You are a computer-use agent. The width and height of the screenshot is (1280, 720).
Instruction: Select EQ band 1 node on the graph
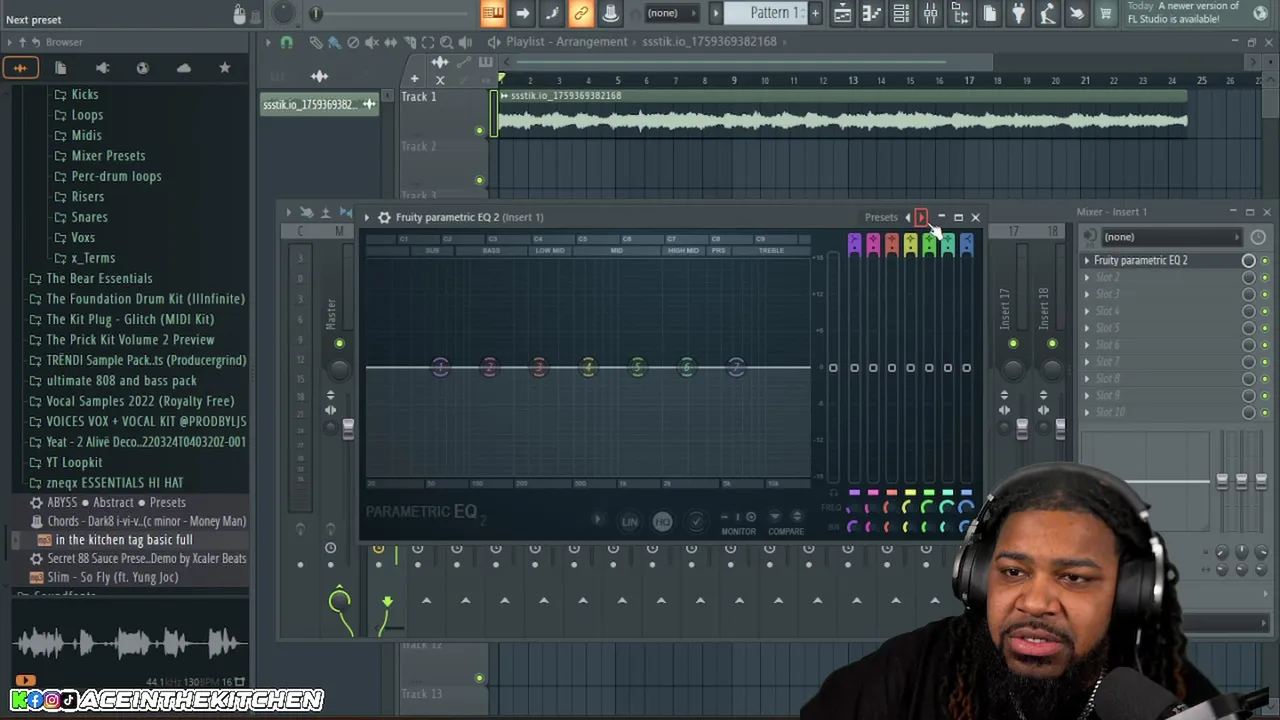coord(440,367)
